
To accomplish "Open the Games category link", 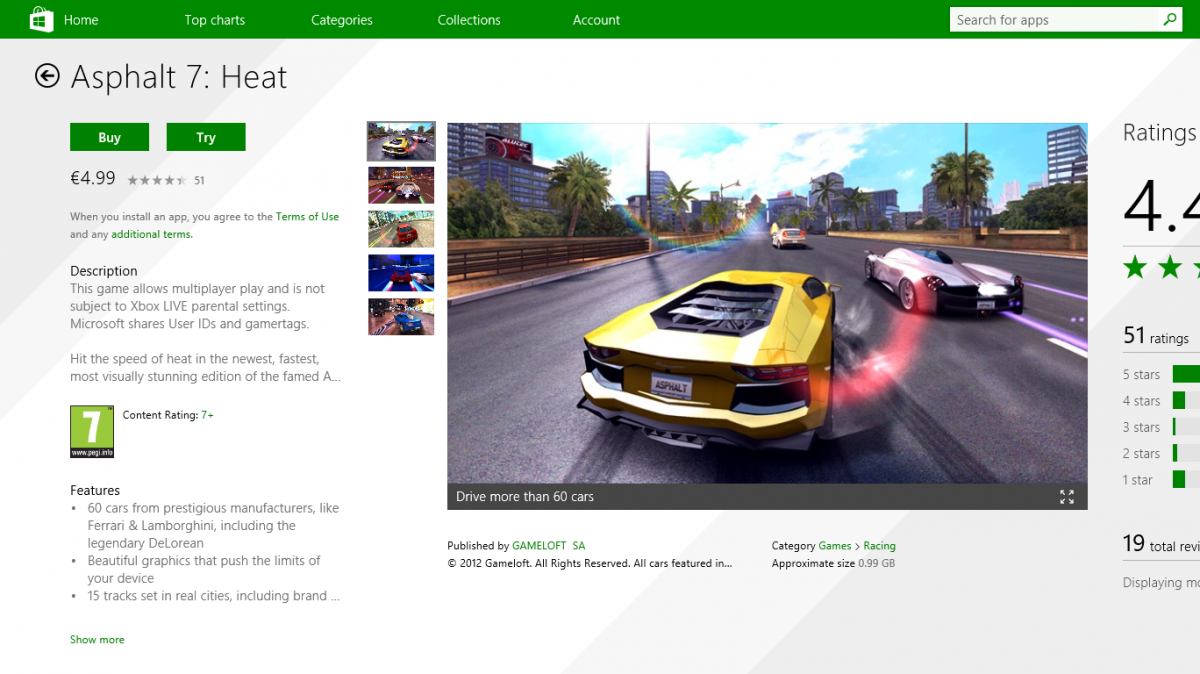I will (x=835, y=546).
